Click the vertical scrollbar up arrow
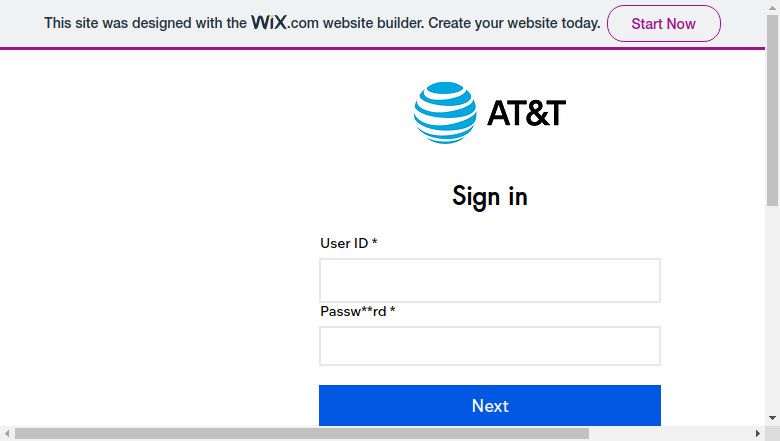 (773, 7)
